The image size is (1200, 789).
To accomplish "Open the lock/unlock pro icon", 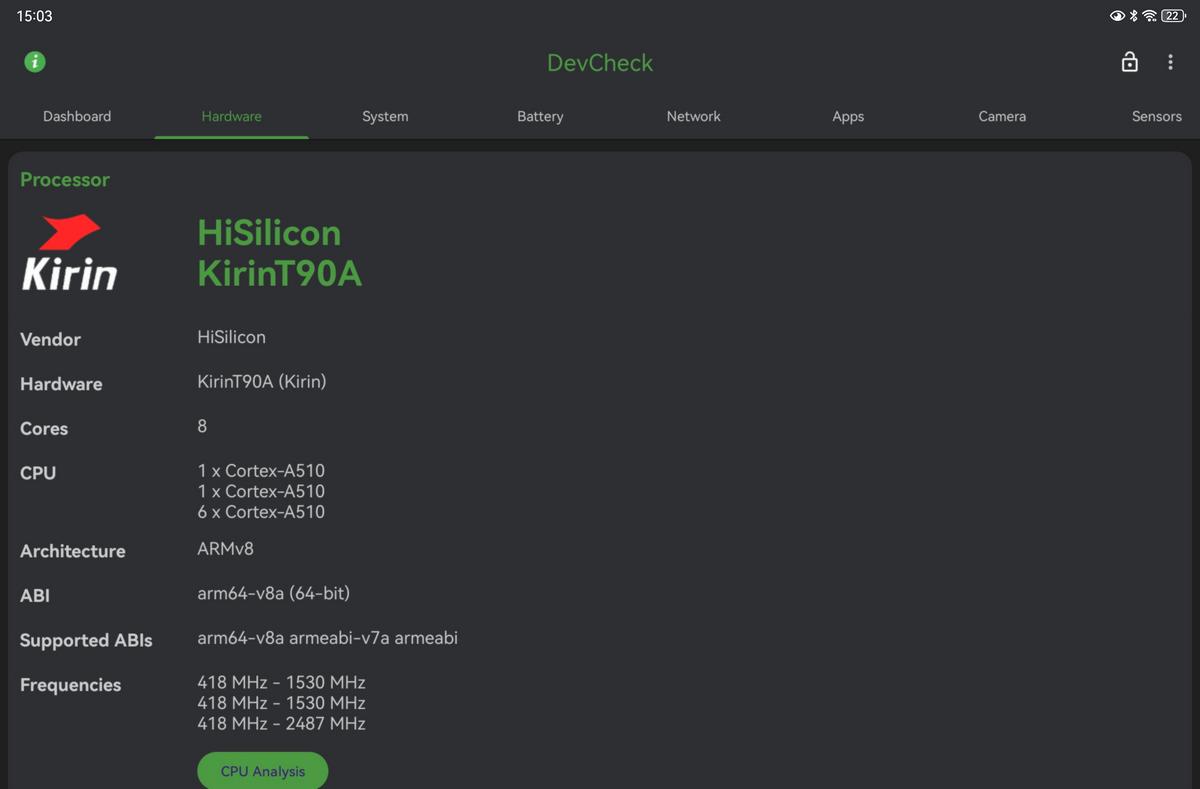I will pos(1129,62).
